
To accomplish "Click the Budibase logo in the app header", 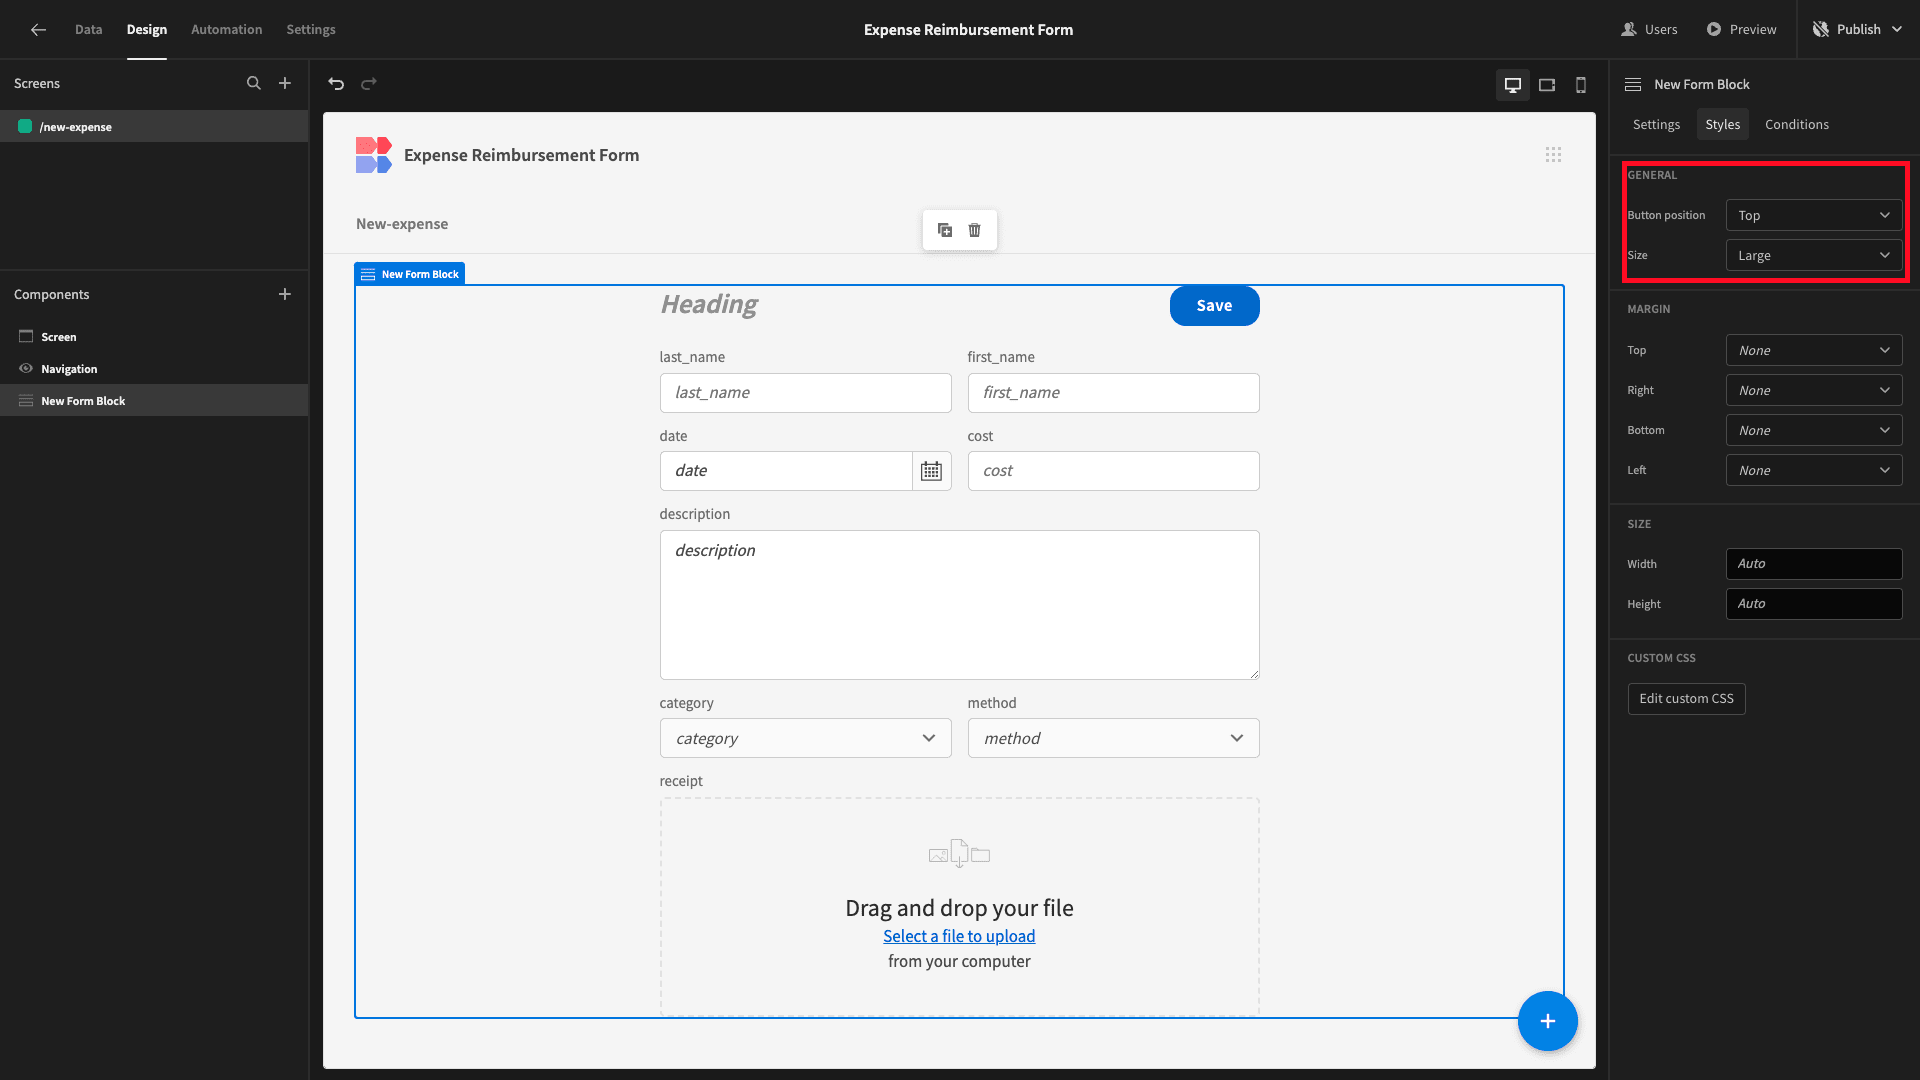I will (x=374, y=155).
